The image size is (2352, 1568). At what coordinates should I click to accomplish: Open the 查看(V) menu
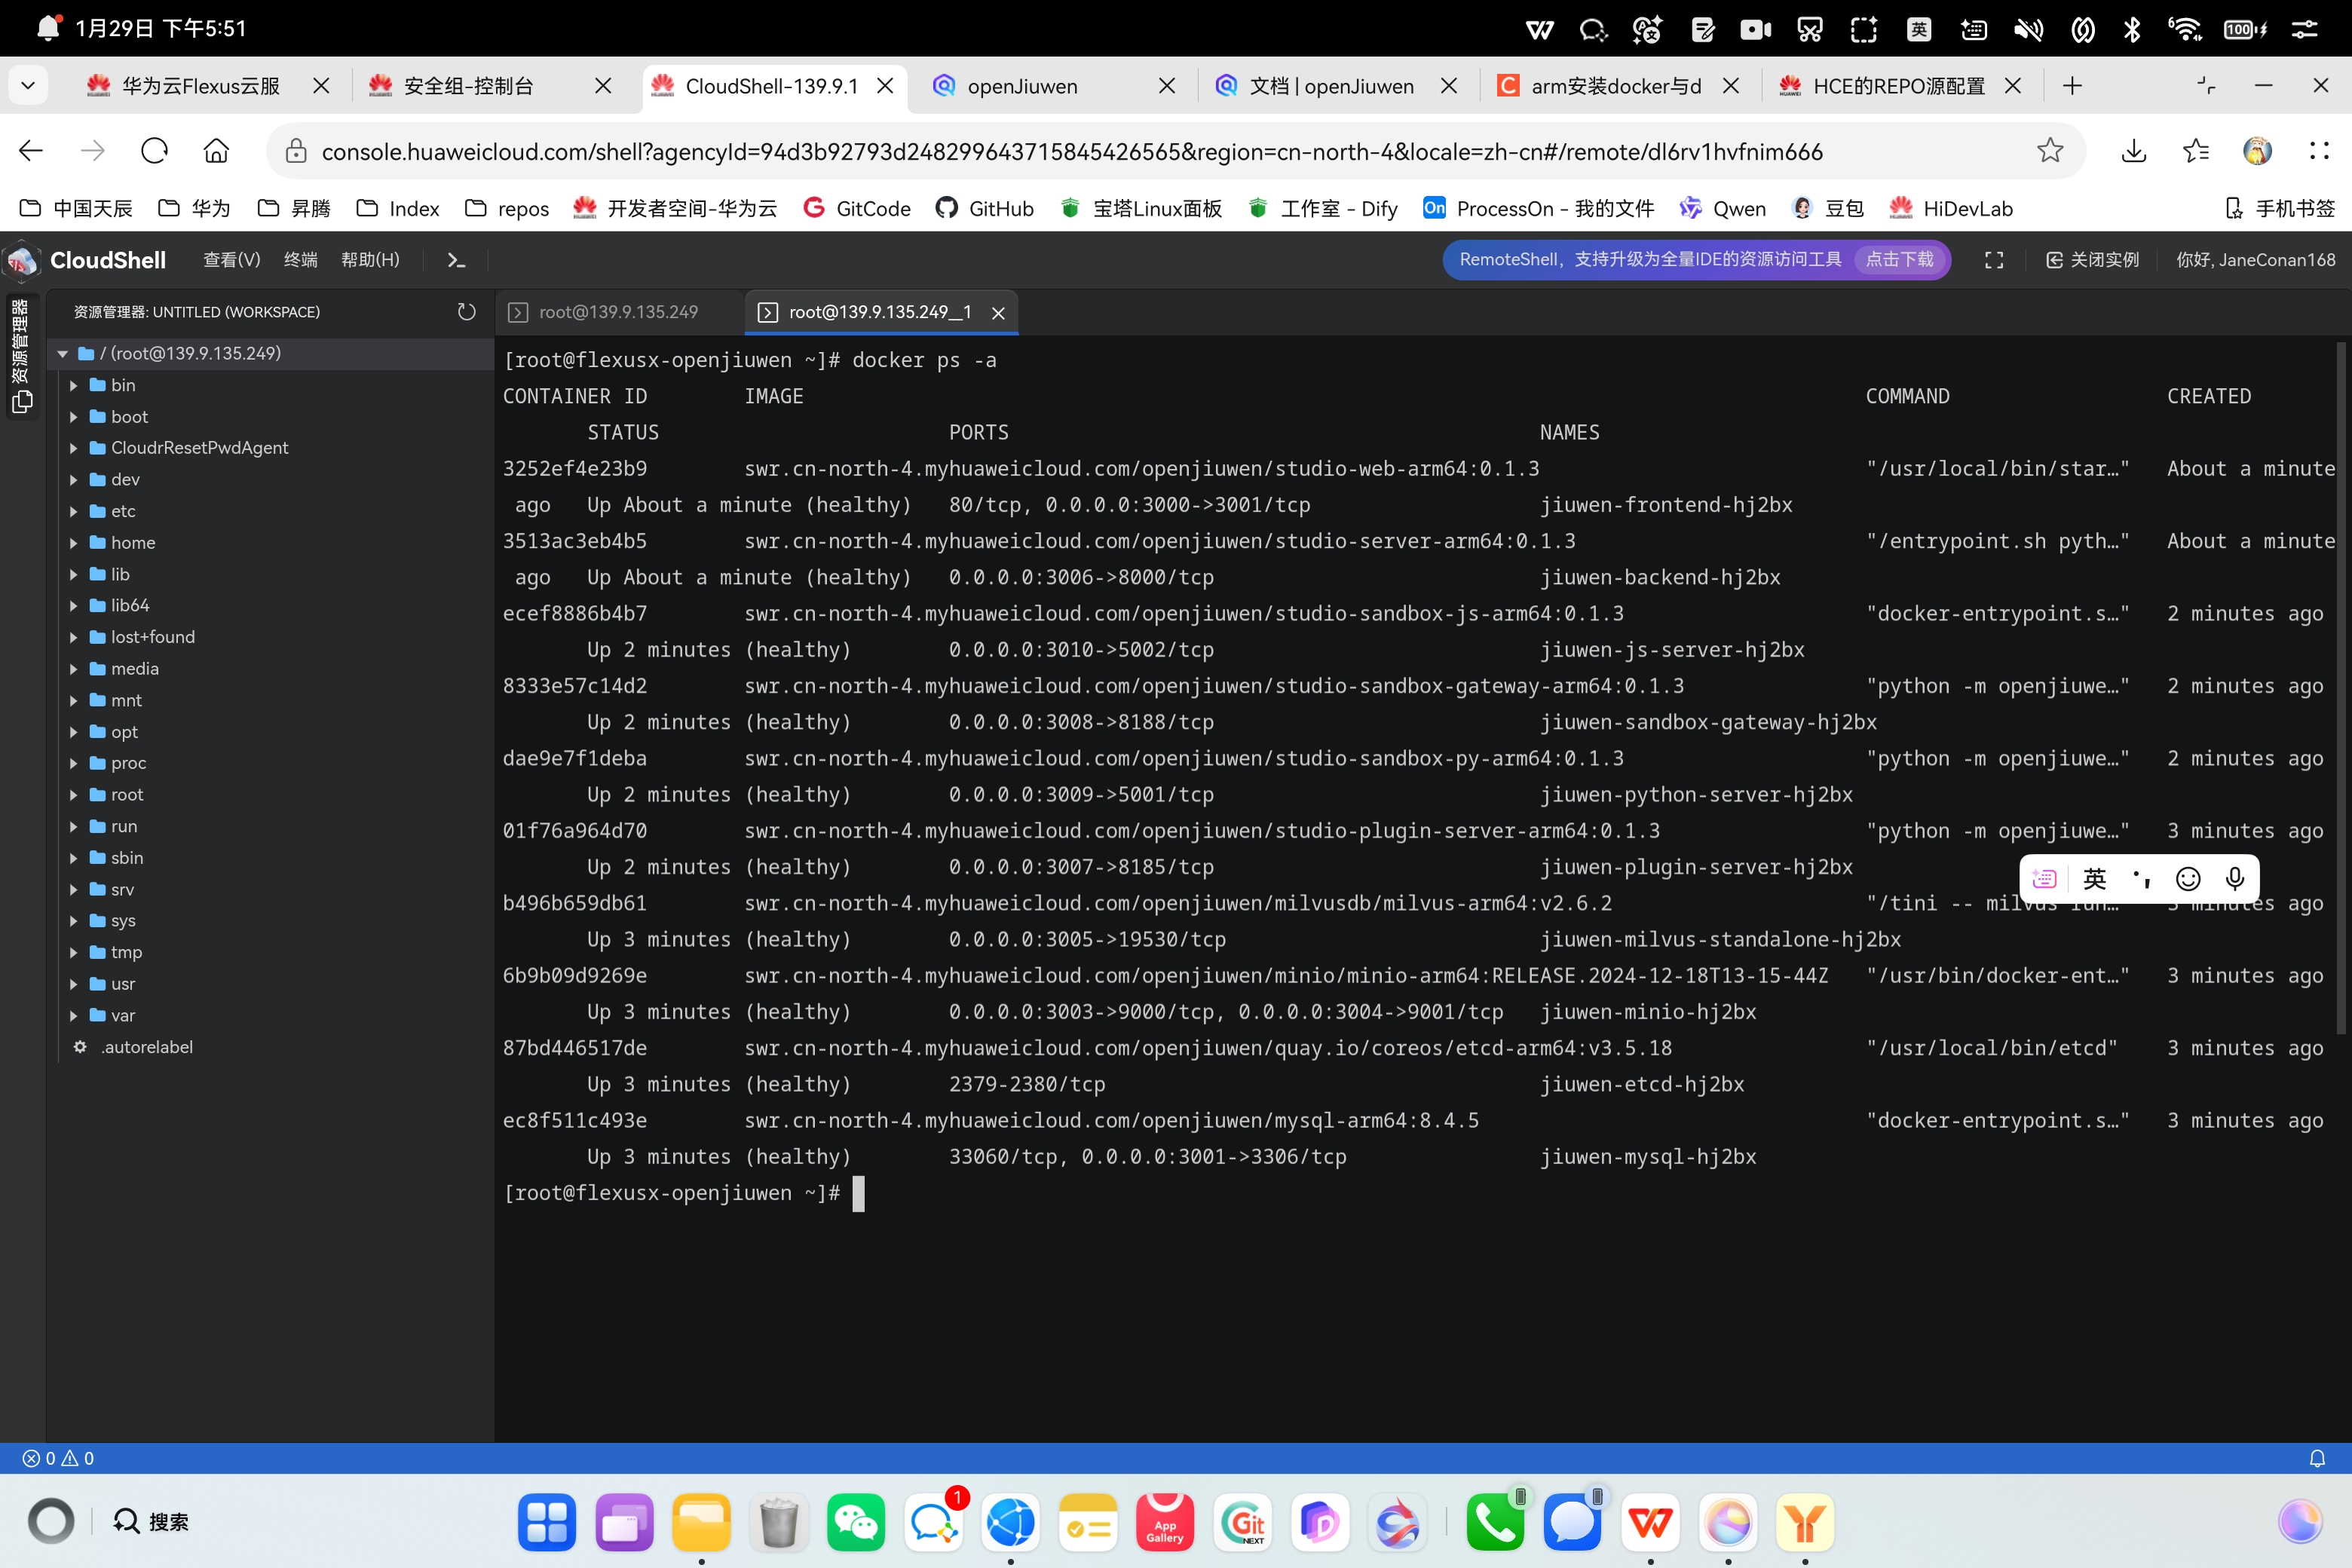tap(231, 260)
